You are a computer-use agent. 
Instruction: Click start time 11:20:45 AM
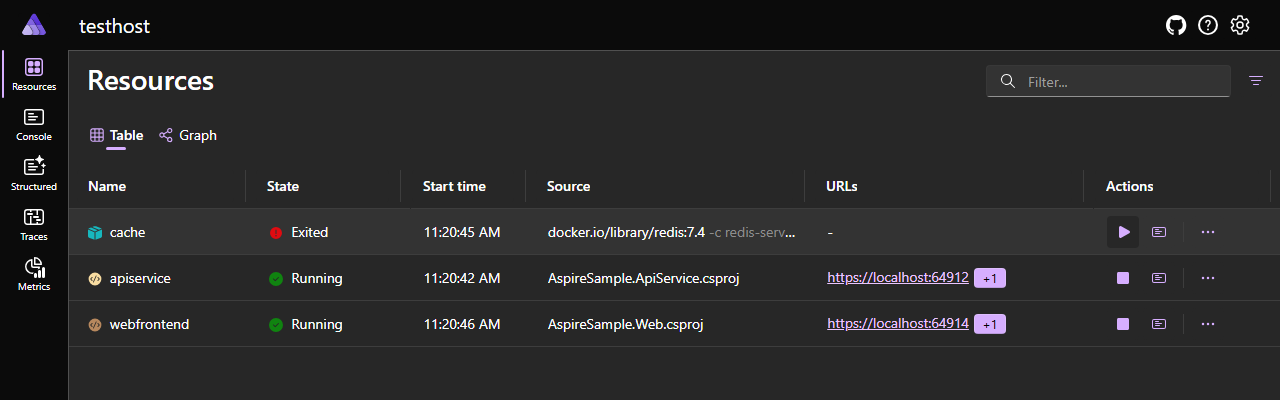point(462,232)
